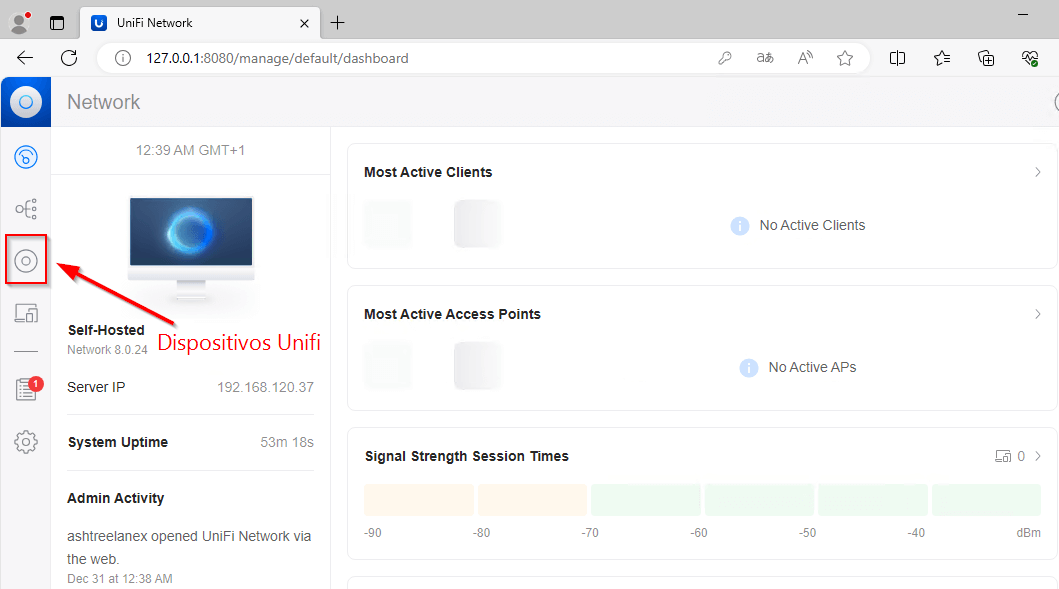Open the browser profile avatar
This screenshot has height=589, width=1059.
click(19, 22)
